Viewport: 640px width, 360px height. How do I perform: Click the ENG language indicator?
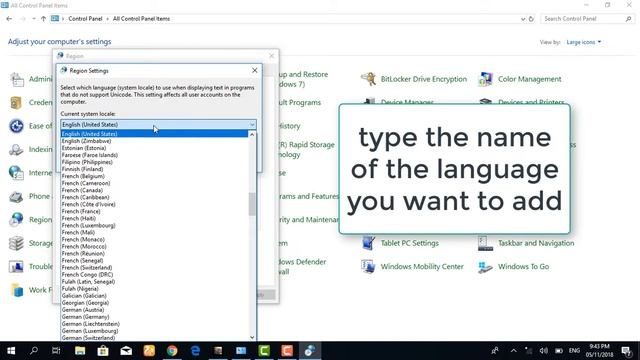574,351
